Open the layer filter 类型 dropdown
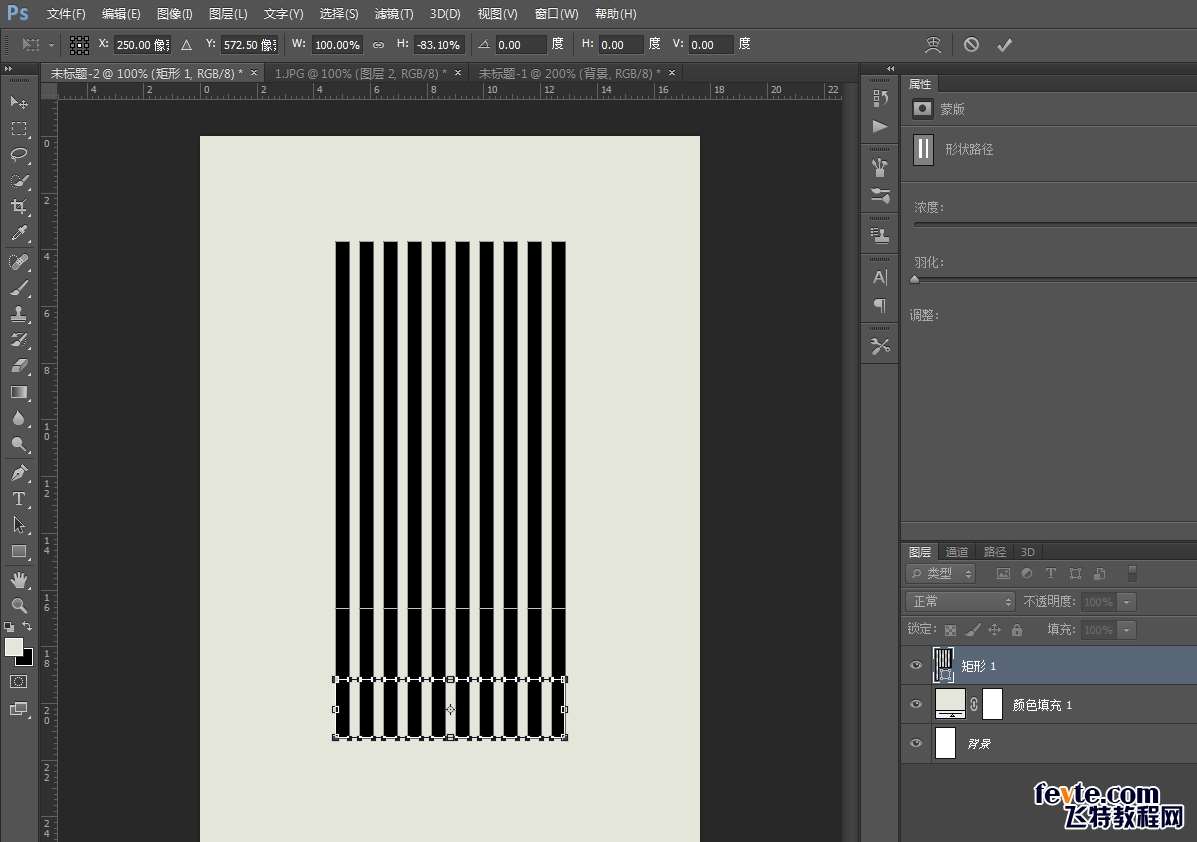 pyautogui.click(x=941, y=574)
